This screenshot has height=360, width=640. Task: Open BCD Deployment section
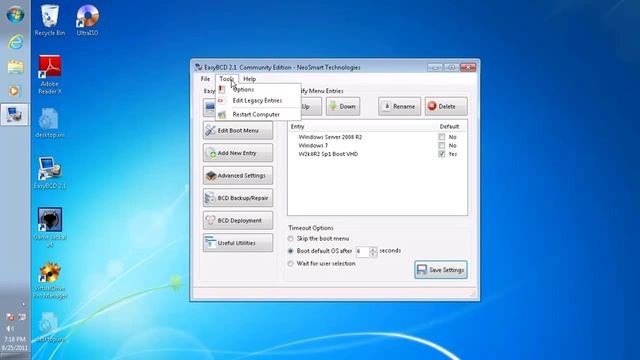pos(238,220)
